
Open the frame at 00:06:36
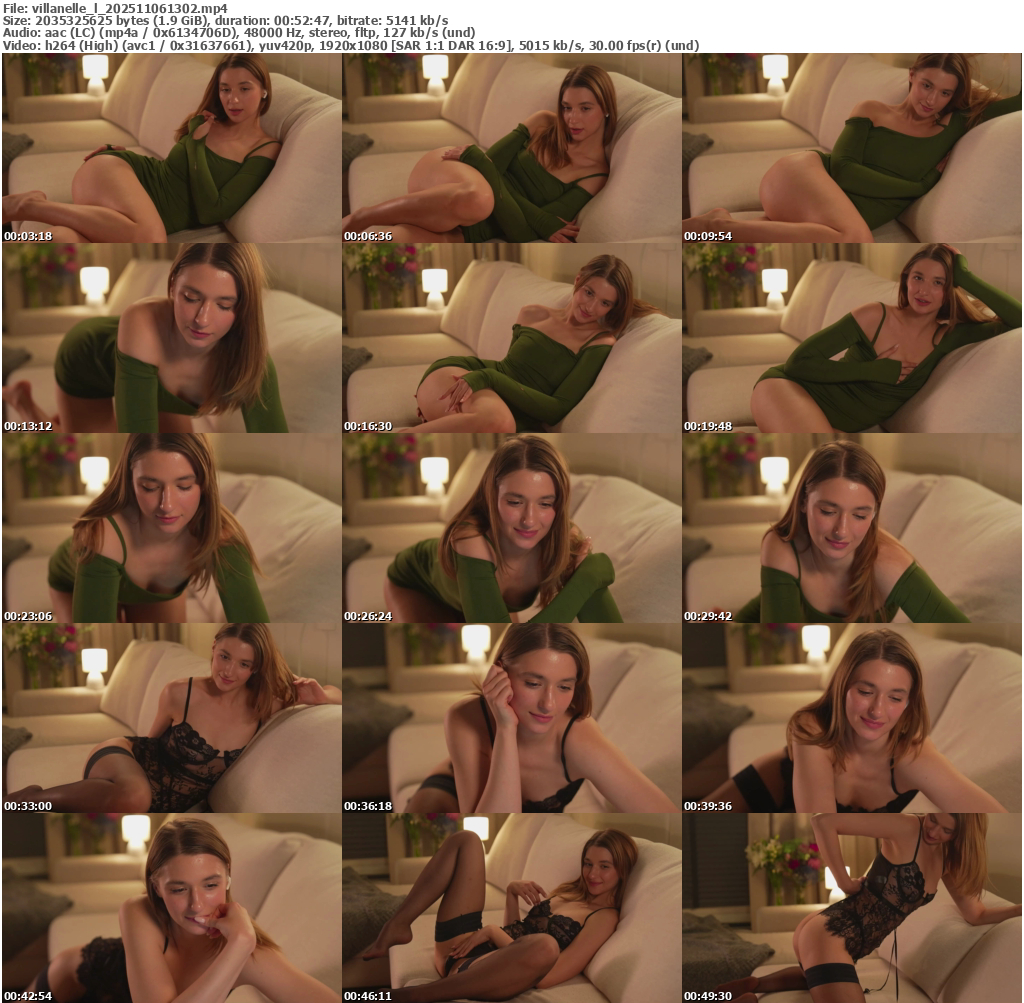coord(512,148)
